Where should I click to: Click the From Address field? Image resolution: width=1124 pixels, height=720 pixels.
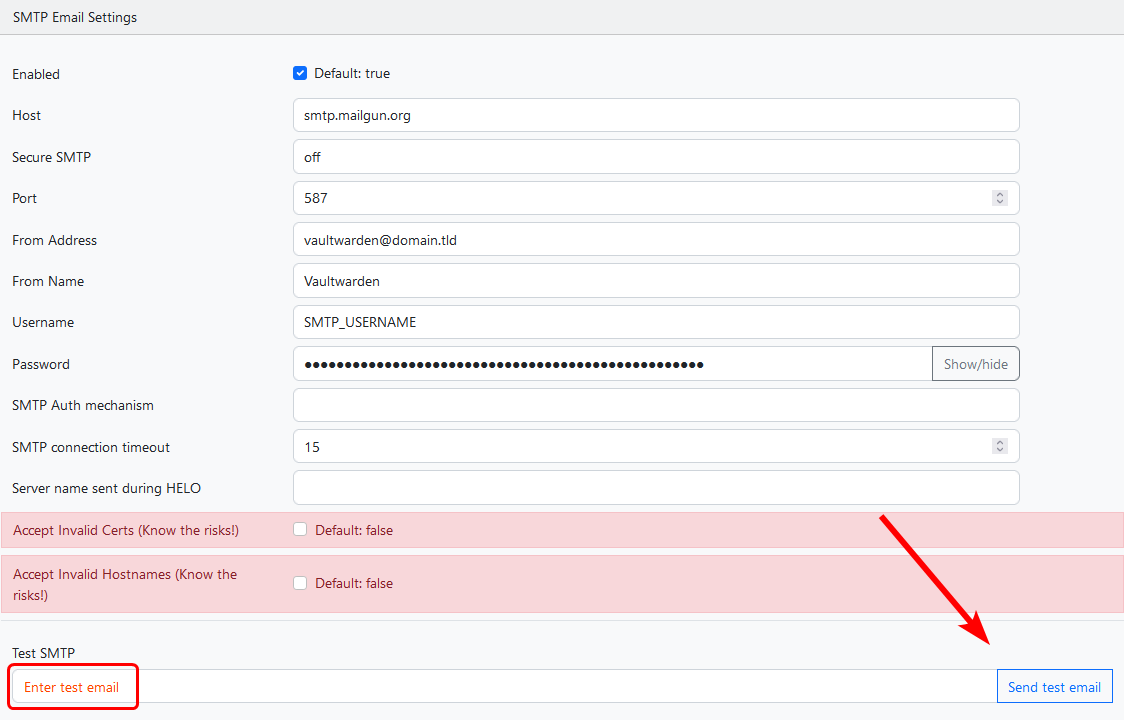point(655,239)
